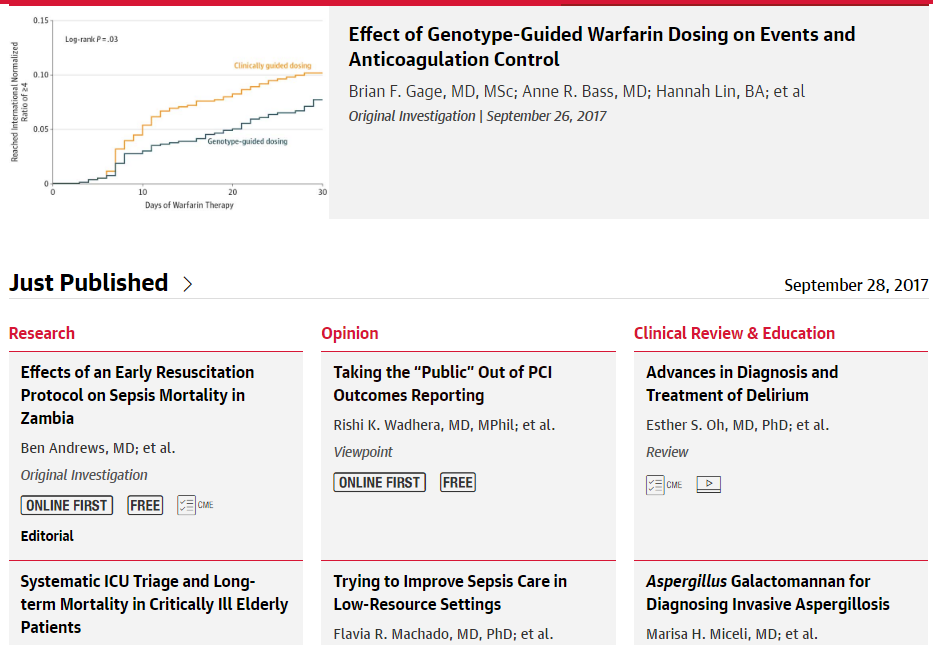Click the FREE badge under the Zambia sepsis article
Image resolution: width=933 pixels, height=645 pixels.
click(145, 506)
